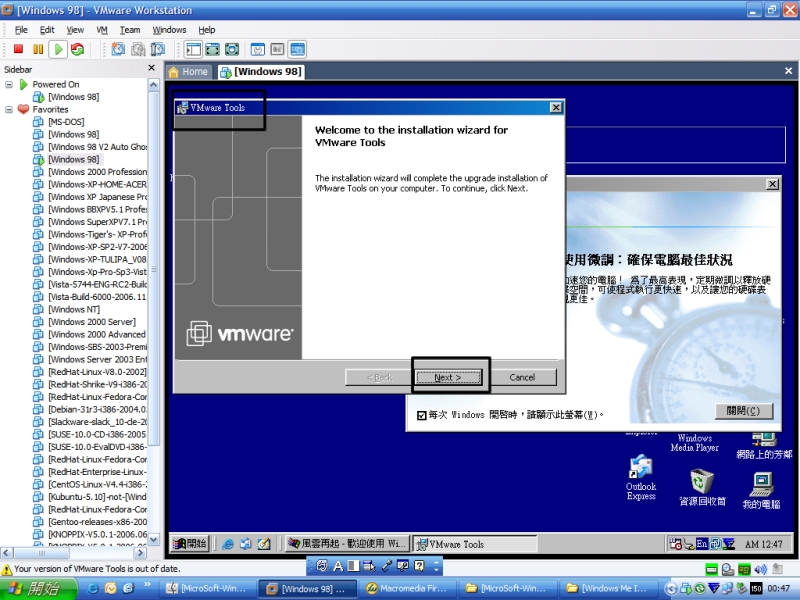Click En language indicator in guest tray

click(x=702, y=544)
